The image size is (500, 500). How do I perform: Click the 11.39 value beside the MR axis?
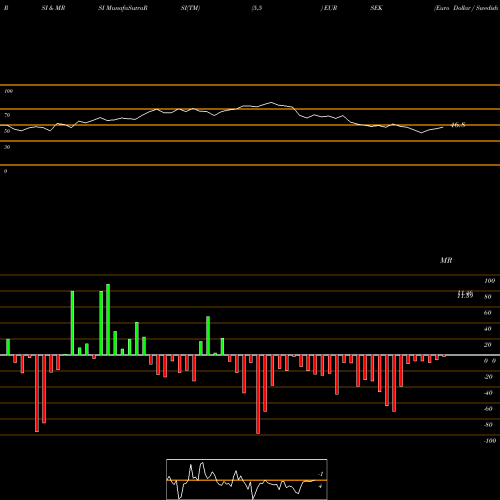465,296
